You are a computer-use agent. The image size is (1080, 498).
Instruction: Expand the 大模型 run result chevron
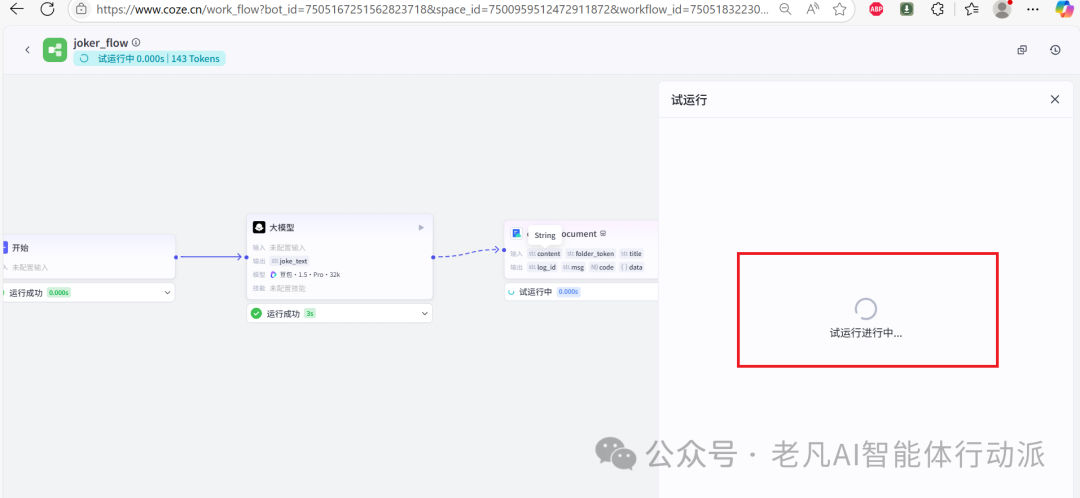point(424,313)
